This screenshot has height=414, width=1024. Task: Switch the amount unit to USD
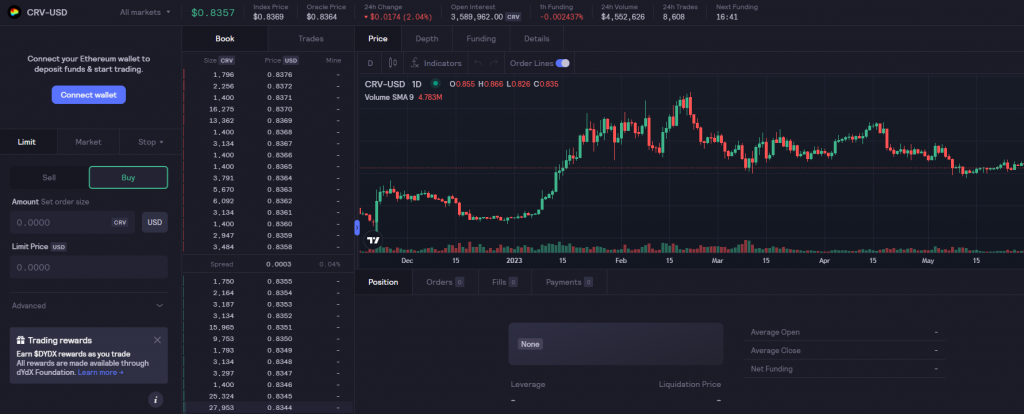pos(155,222)
